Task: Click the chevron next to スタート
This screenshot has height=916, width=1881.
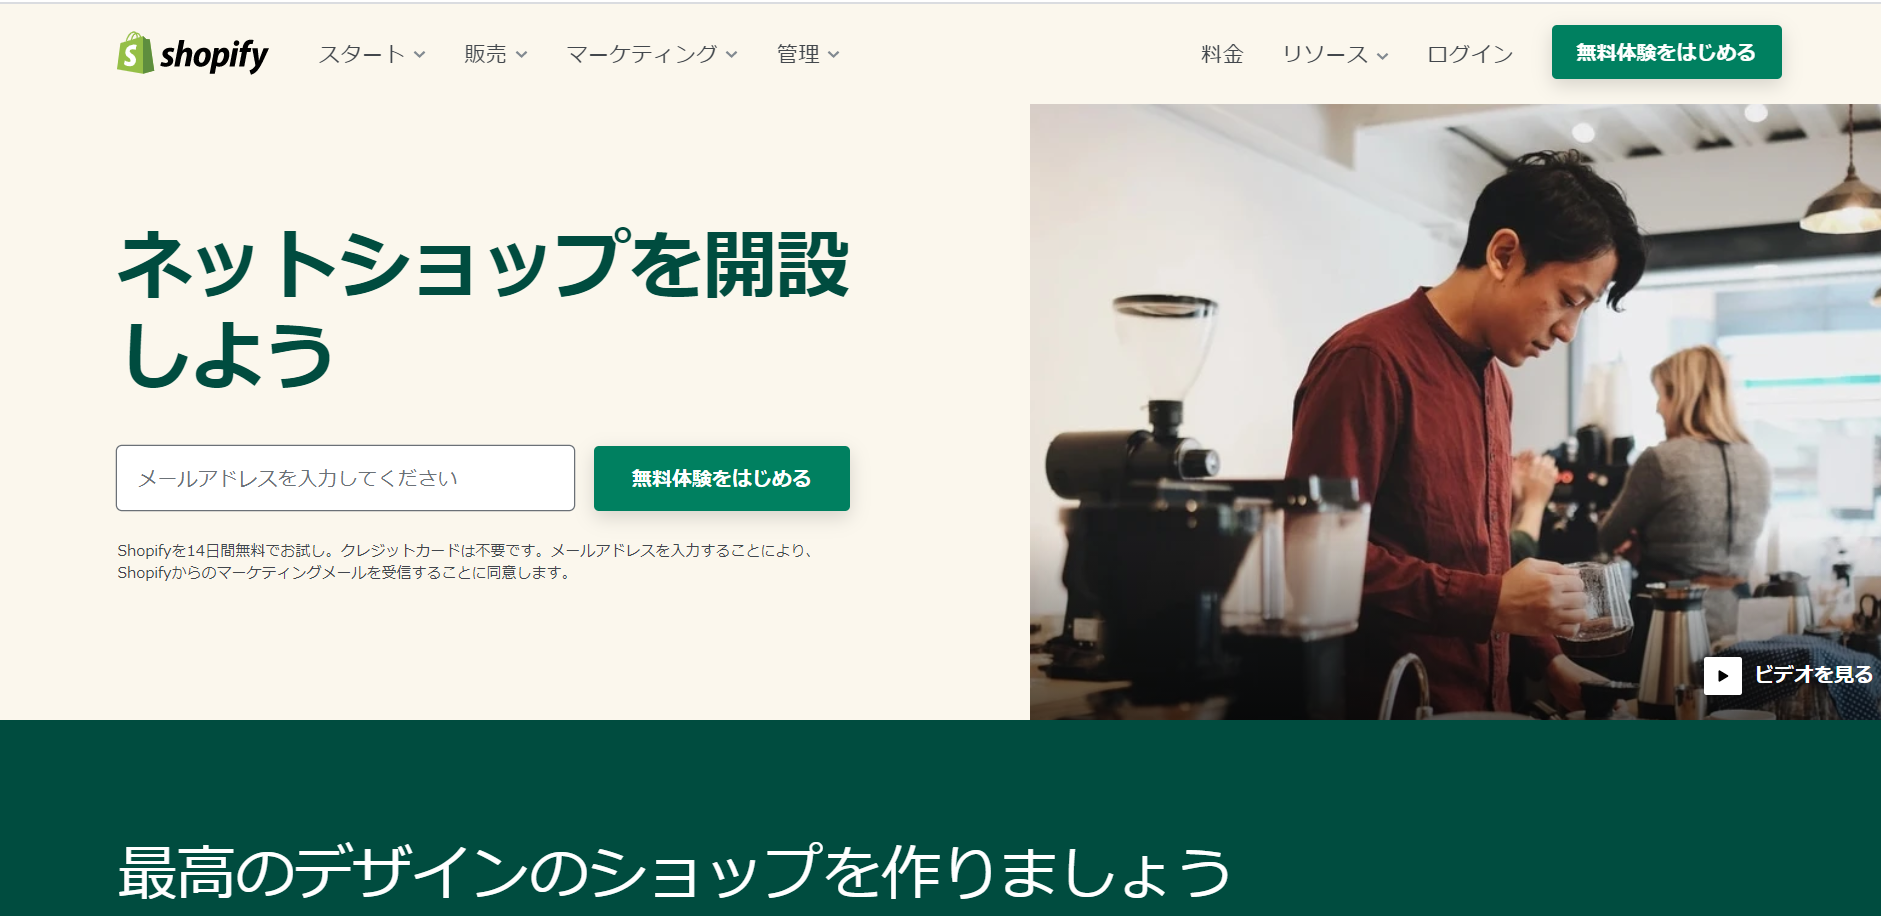Action: [x=420, y=55]
